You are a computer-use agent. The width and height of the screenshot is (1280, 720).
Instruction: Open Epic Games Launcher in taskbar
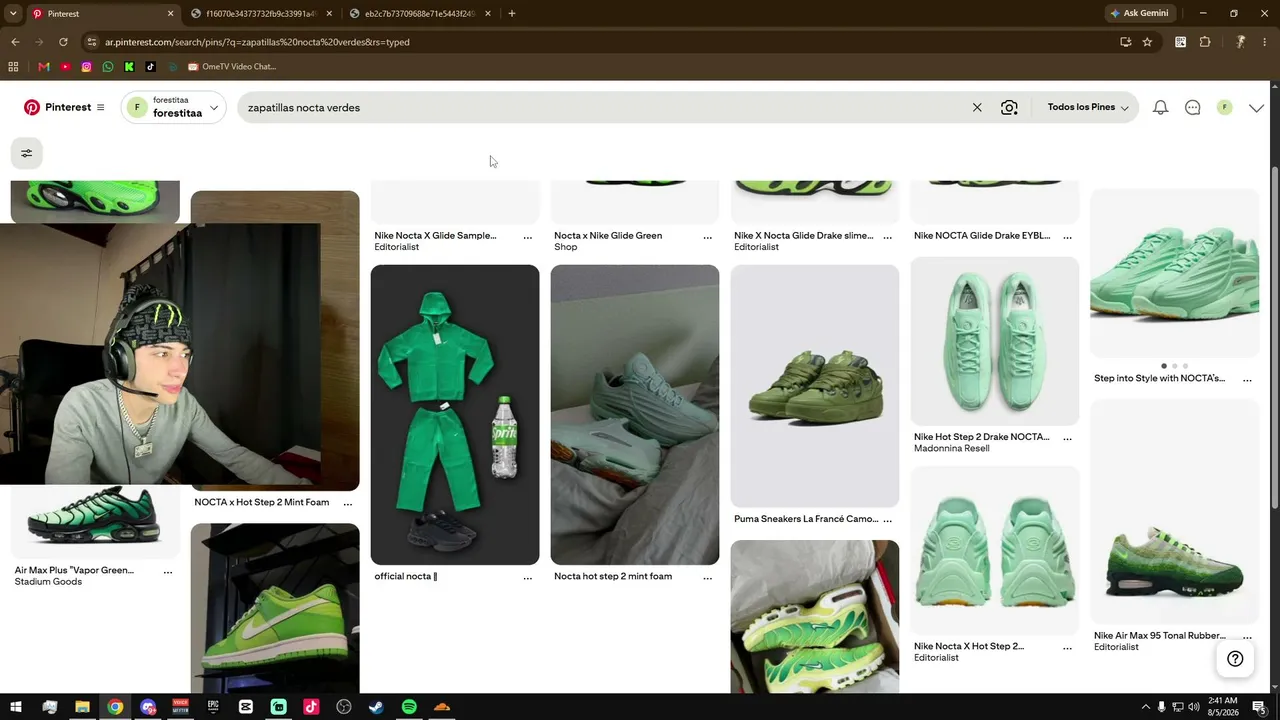coord(213,707)
